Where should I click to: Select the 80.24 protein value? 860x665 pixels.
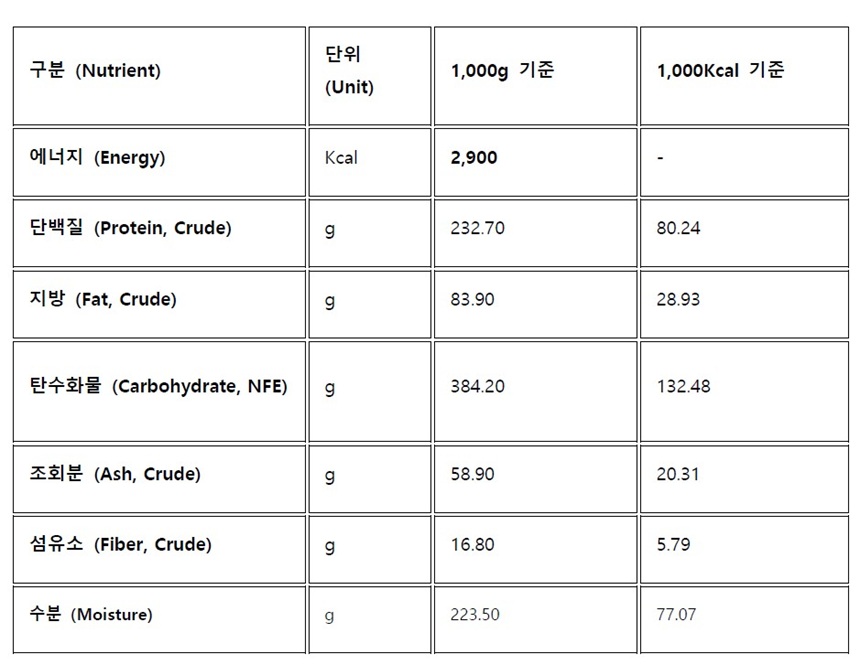[678, 228]
